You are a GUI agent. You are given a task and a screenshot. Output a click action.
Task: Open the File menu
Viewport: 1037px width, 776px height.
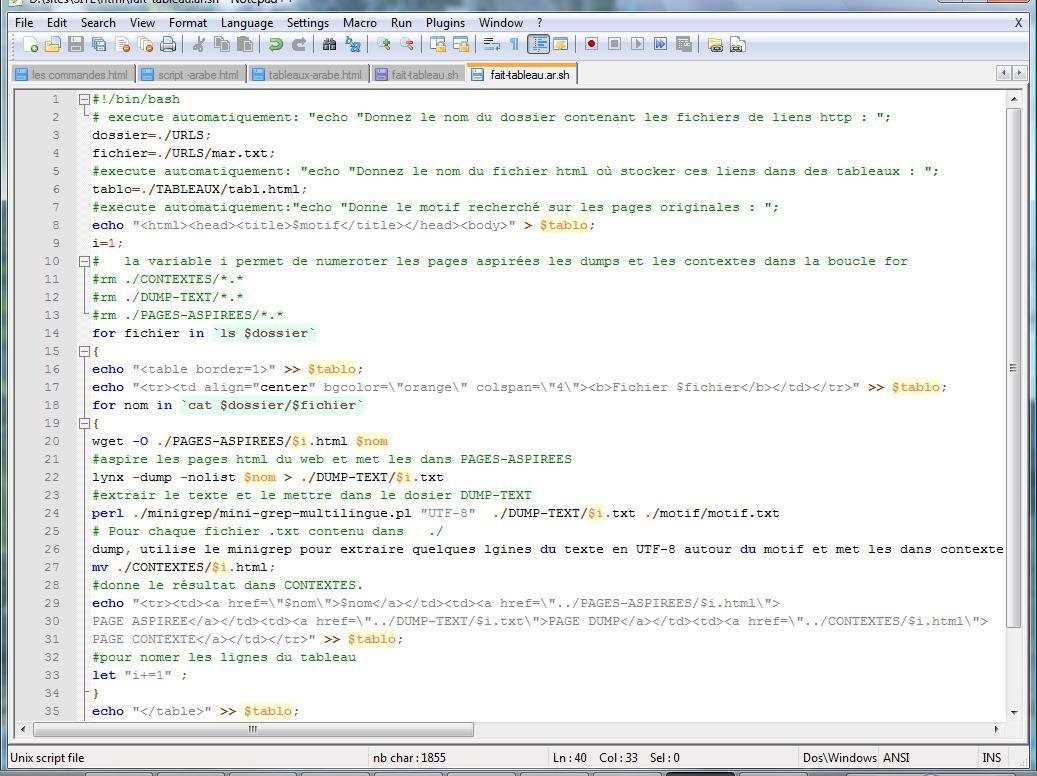[x=24, y=22]
